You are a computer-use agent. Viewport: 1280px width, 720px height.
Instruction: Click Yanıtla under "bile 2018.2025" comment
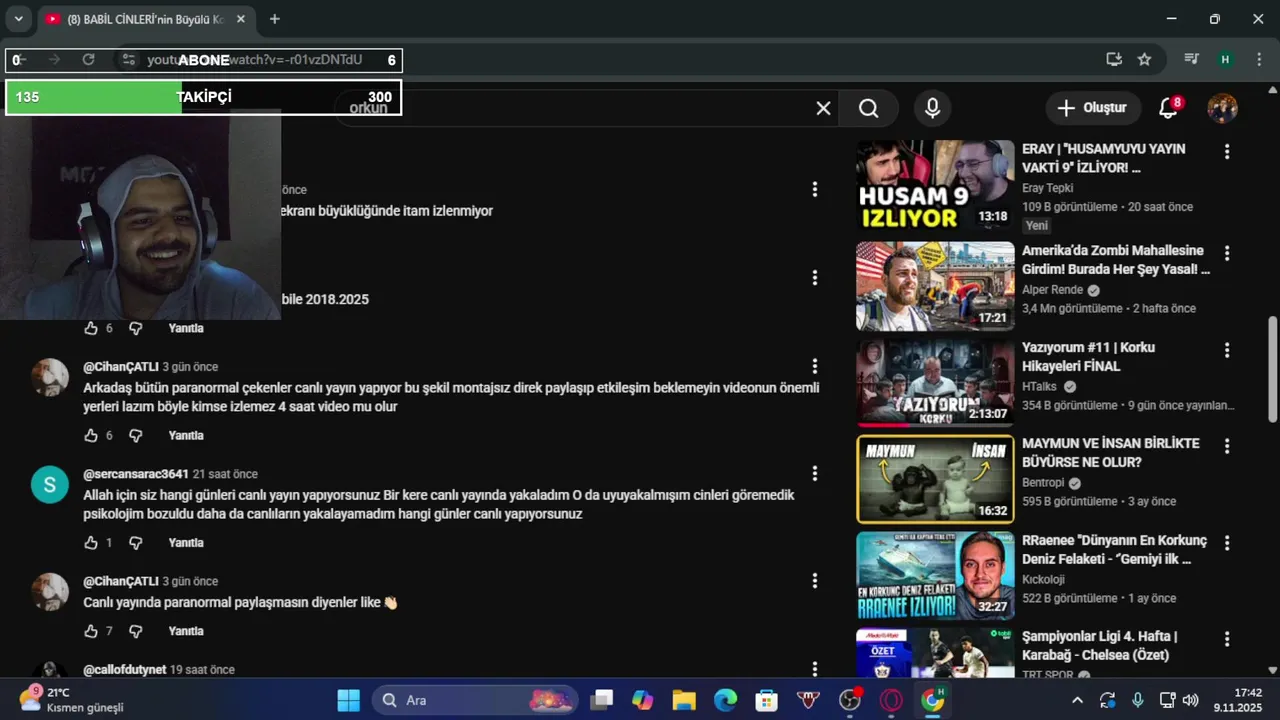186,328
